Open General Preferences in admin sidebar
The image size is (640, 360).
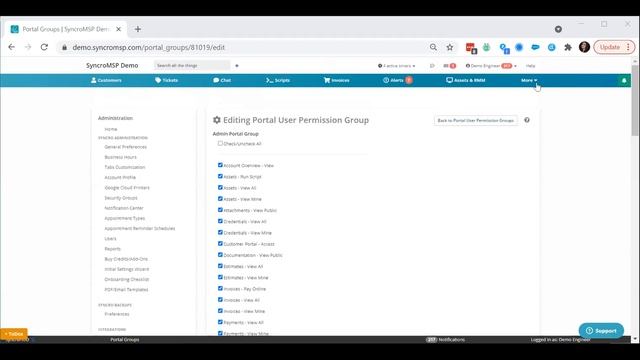point(125,147)
